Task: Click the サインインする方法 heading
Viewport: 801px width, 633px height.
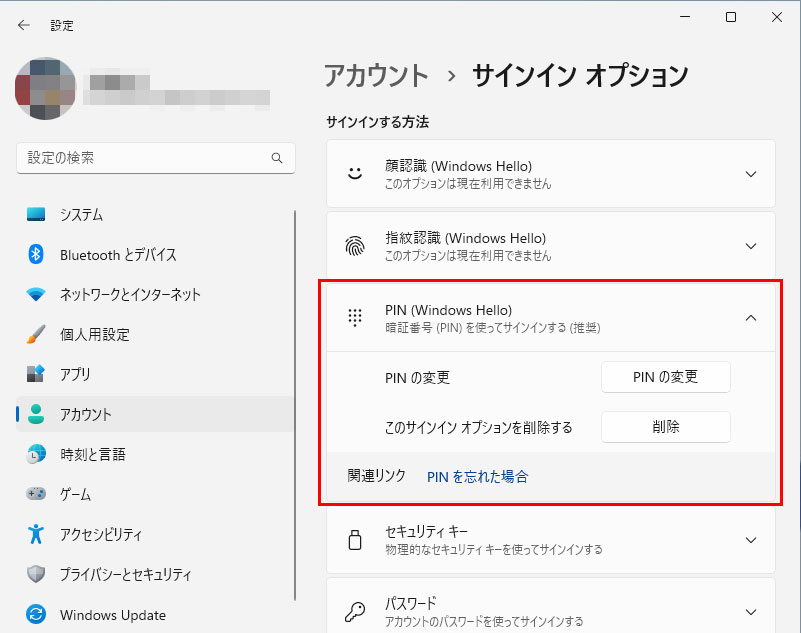Action: coord(378,122)
